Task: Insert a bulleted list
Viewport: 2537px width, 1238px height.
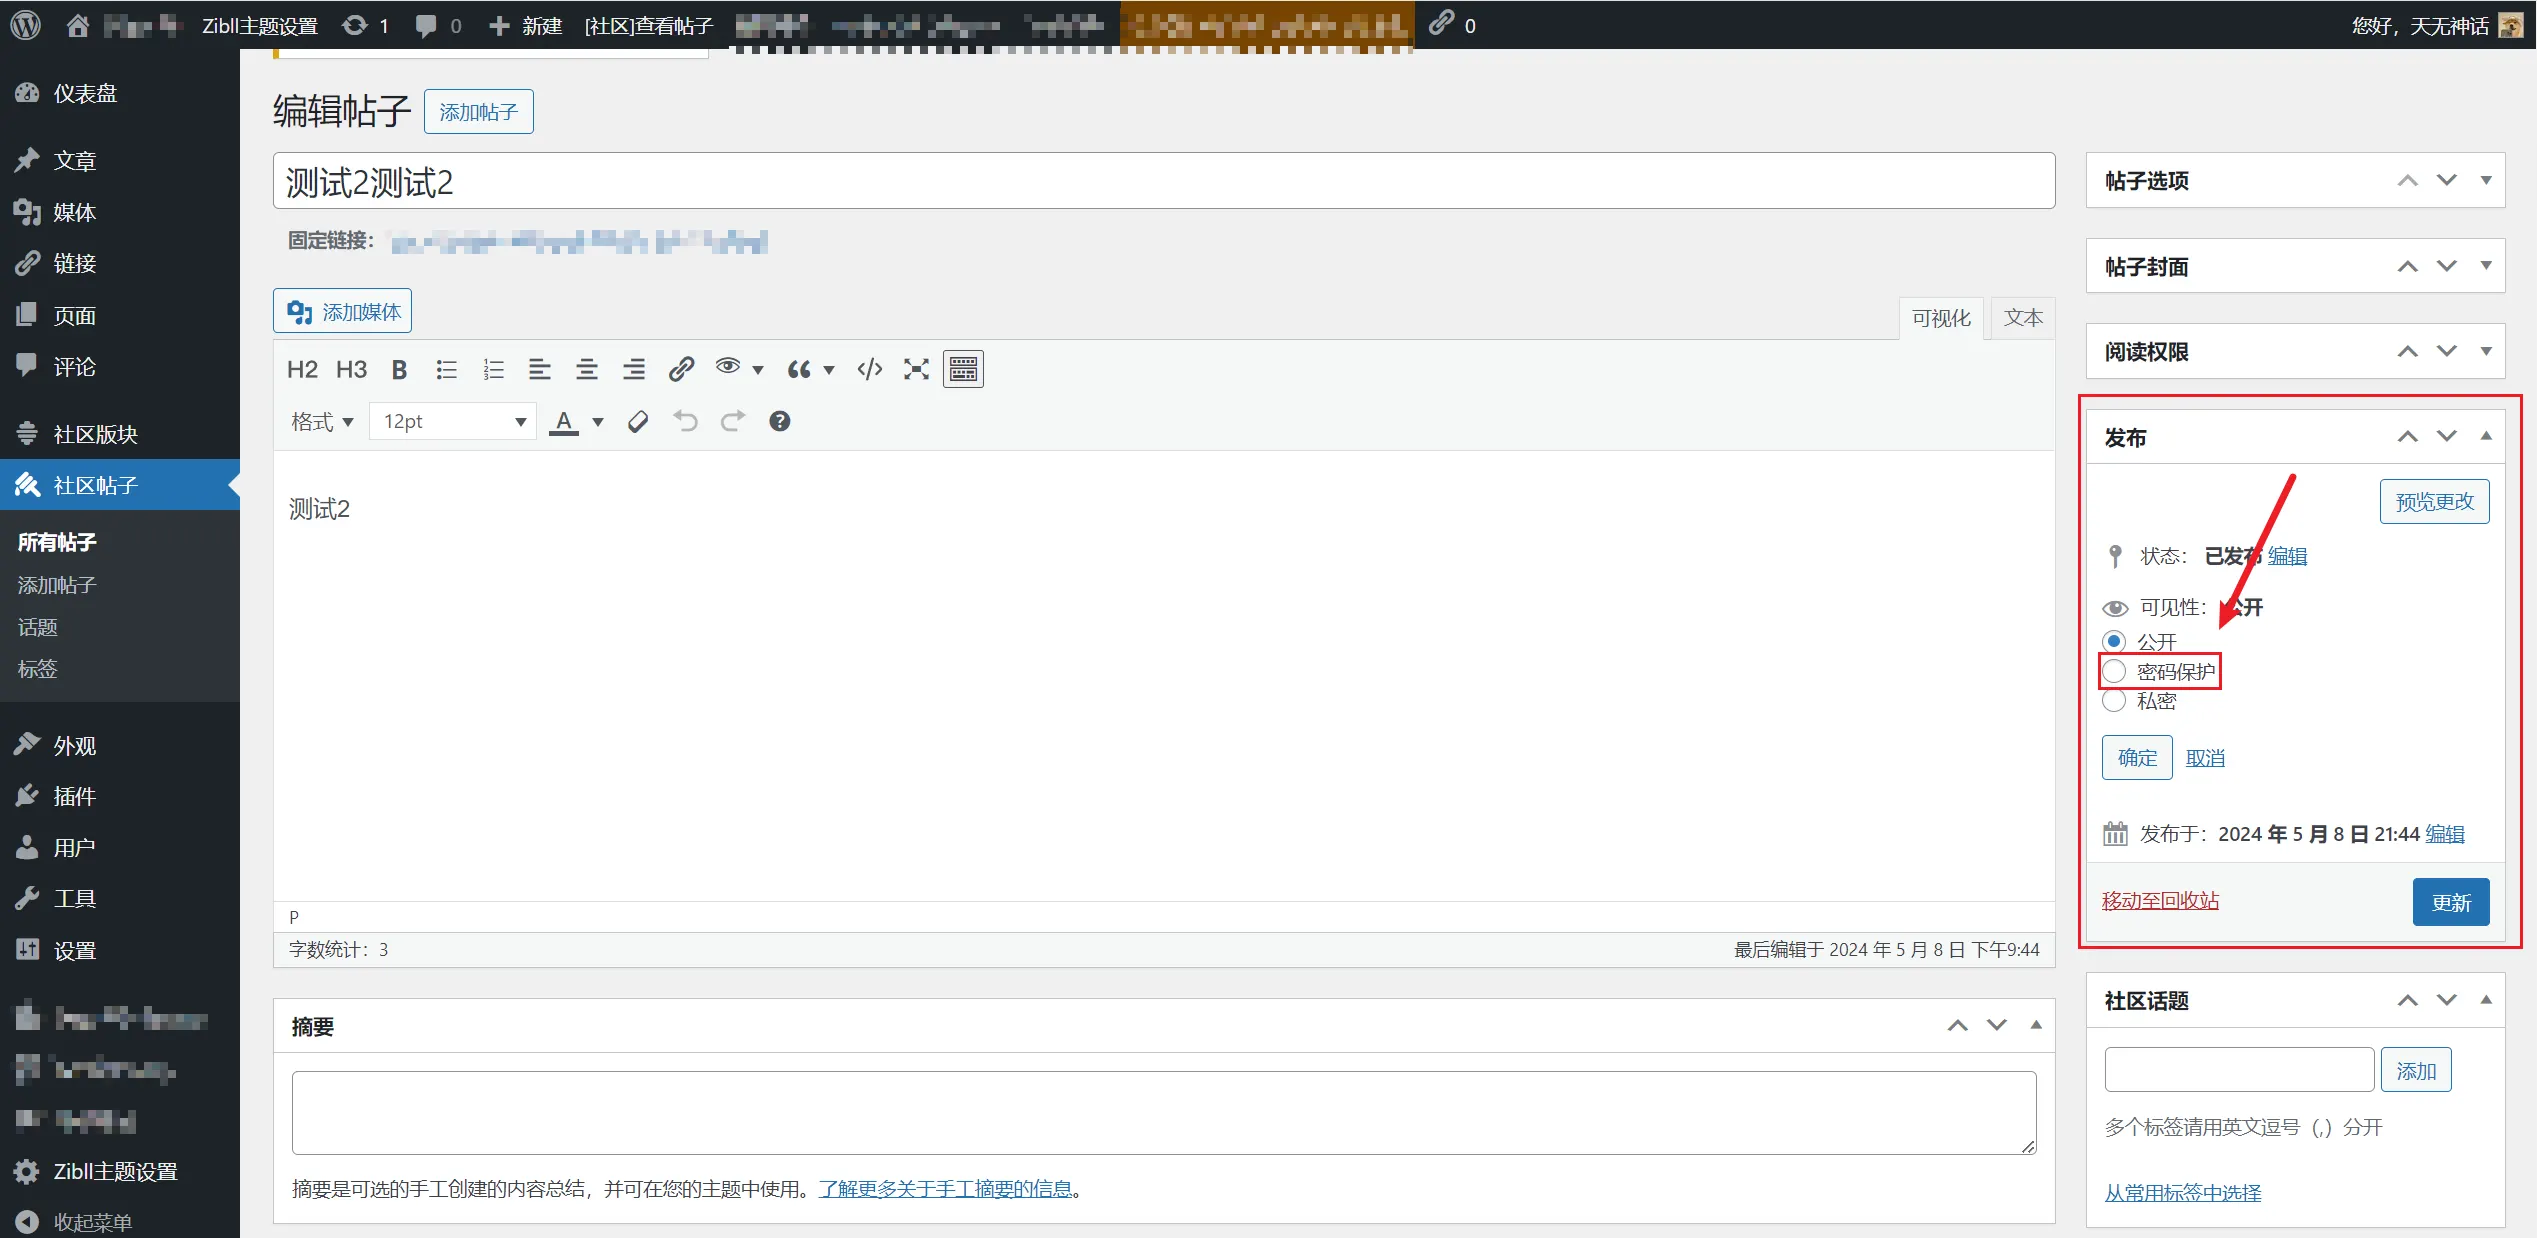Action: tap(446, 370)
